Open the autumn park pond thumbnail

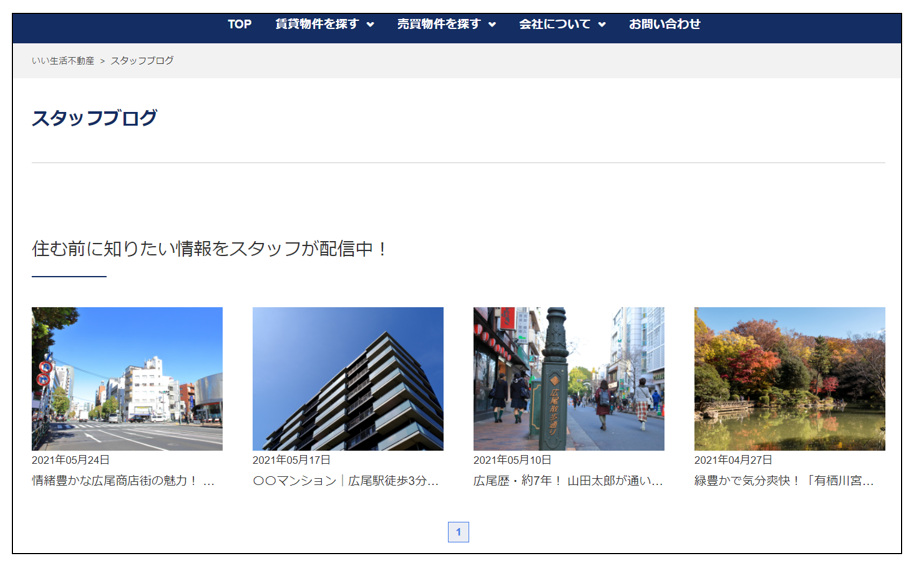pyautogui.click(x=789, y=378)
